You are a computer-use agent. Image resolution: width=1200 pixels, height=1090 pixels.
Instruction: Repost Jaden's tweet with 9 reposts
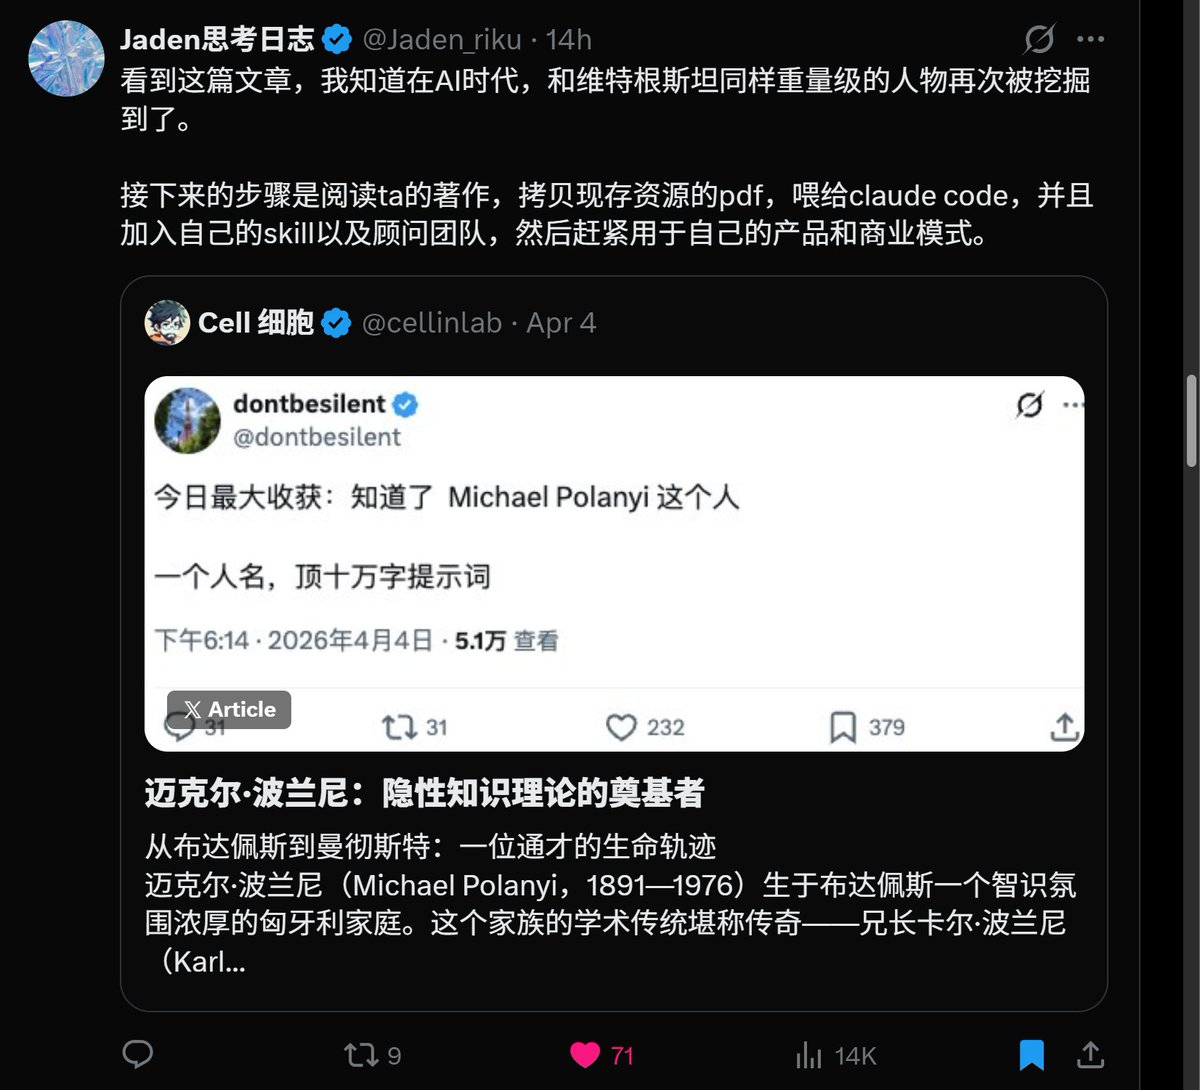372,1055
